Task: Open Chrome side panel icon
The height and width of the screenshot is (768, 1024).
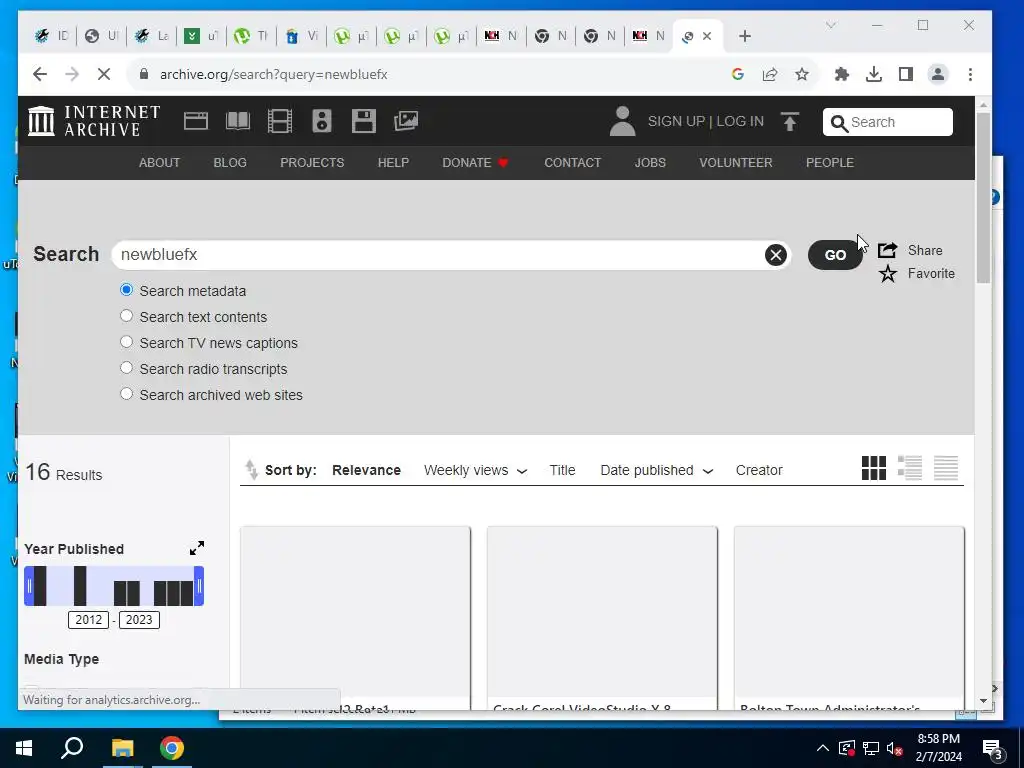Action: (906, 74)
